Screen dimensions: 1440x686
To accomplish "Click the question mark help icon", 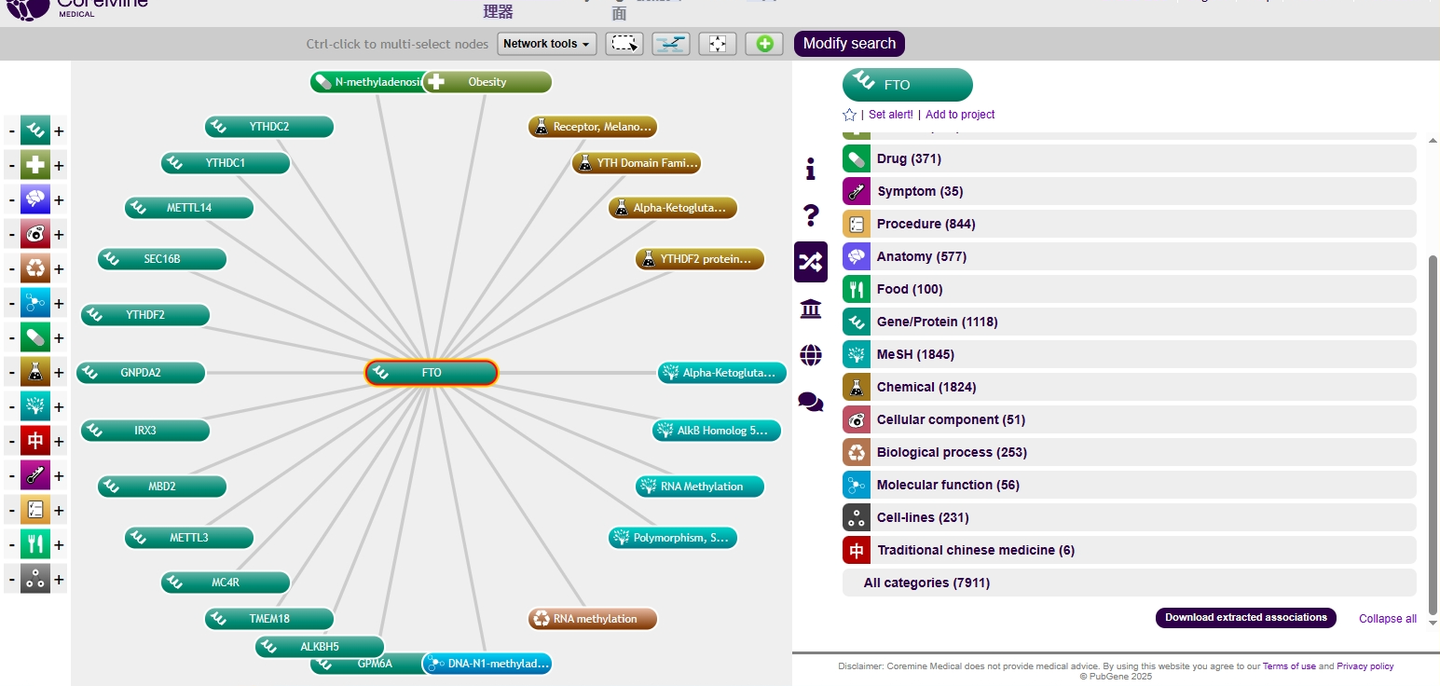I will click(x=811, y=215).
